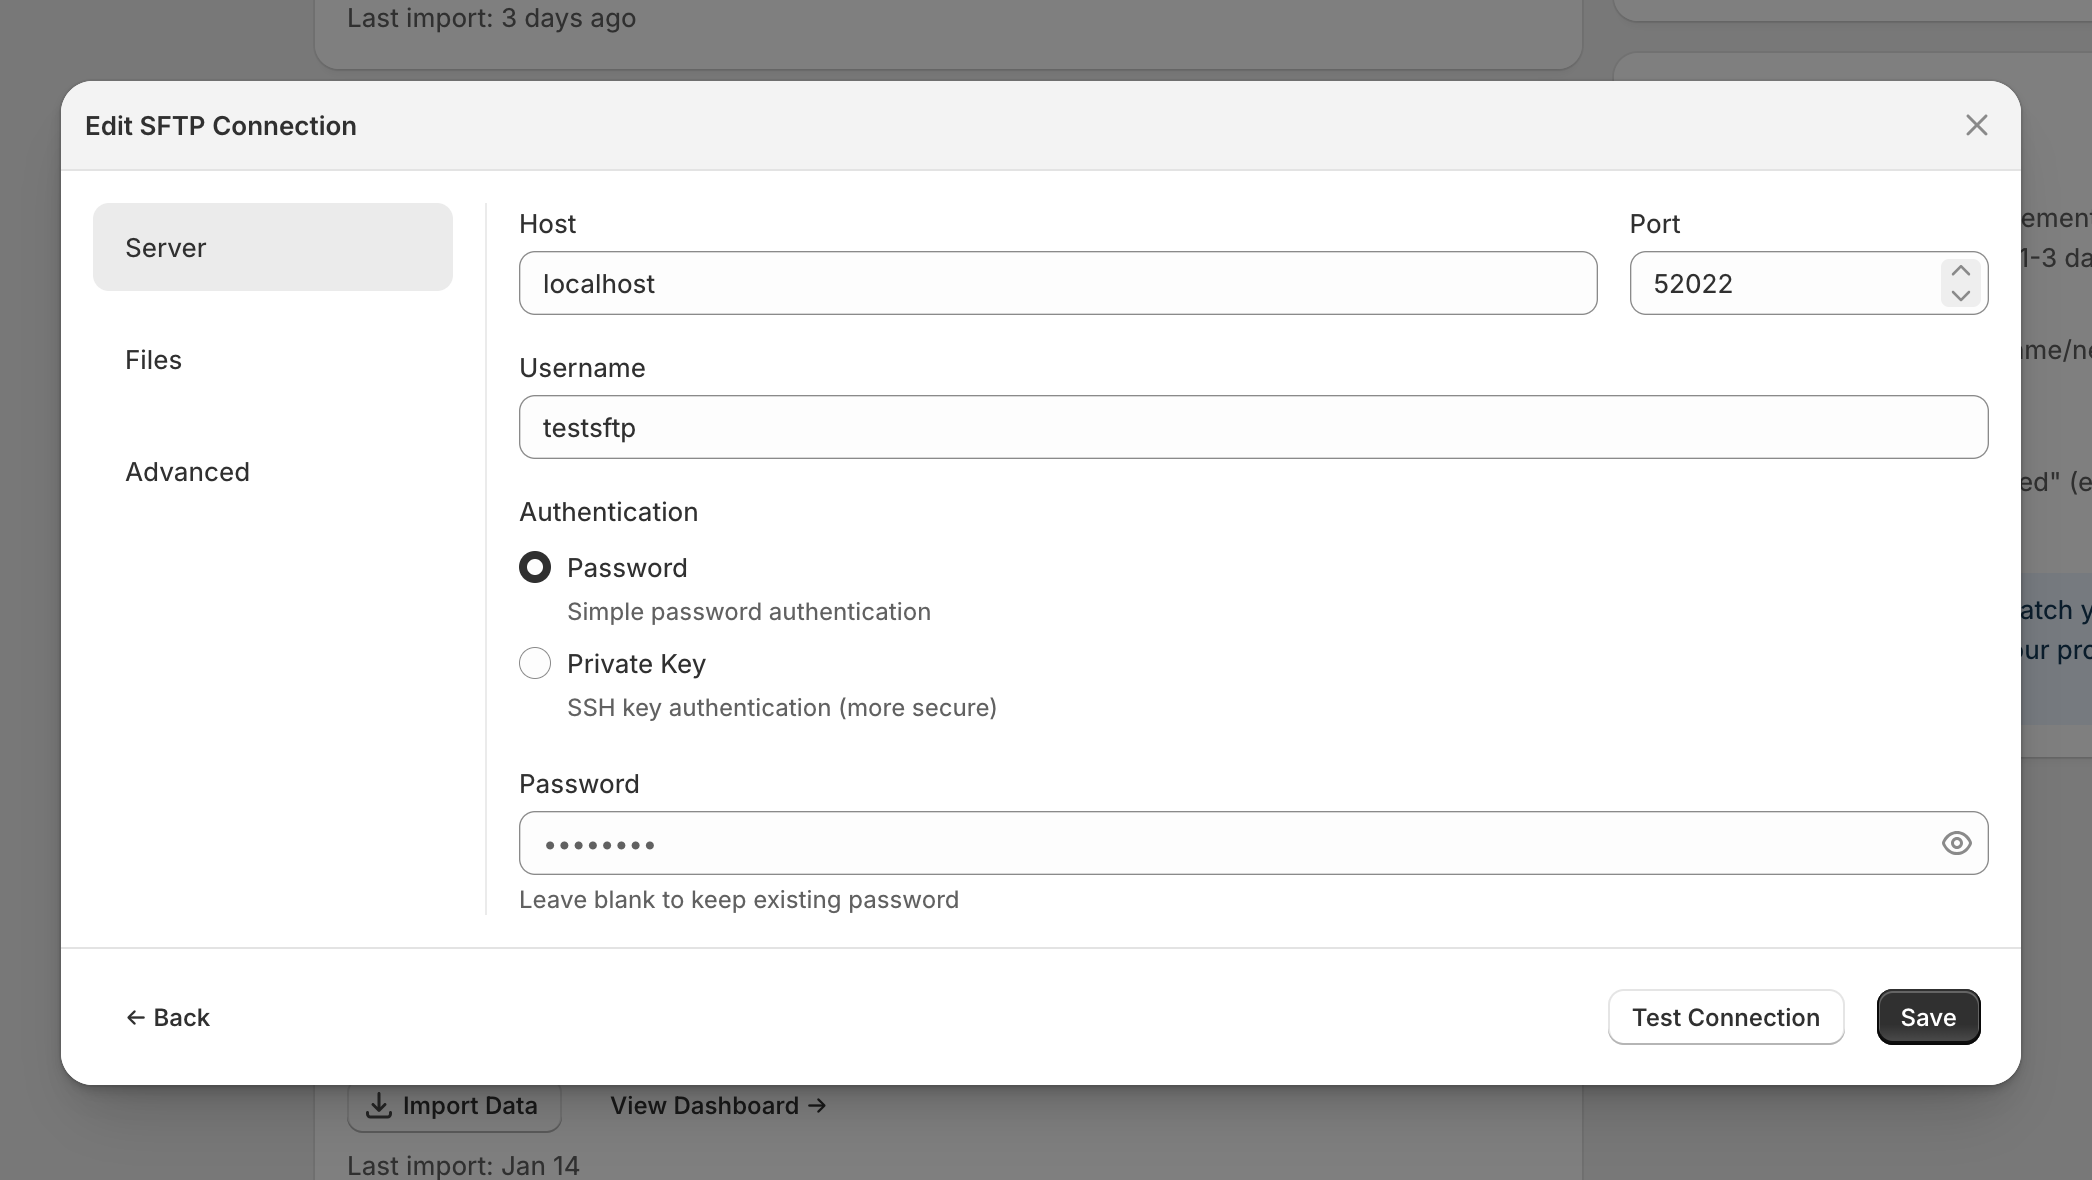Click the arrow icon next to View Dashboard
2092x1180 pixels.
point(816,1105)
